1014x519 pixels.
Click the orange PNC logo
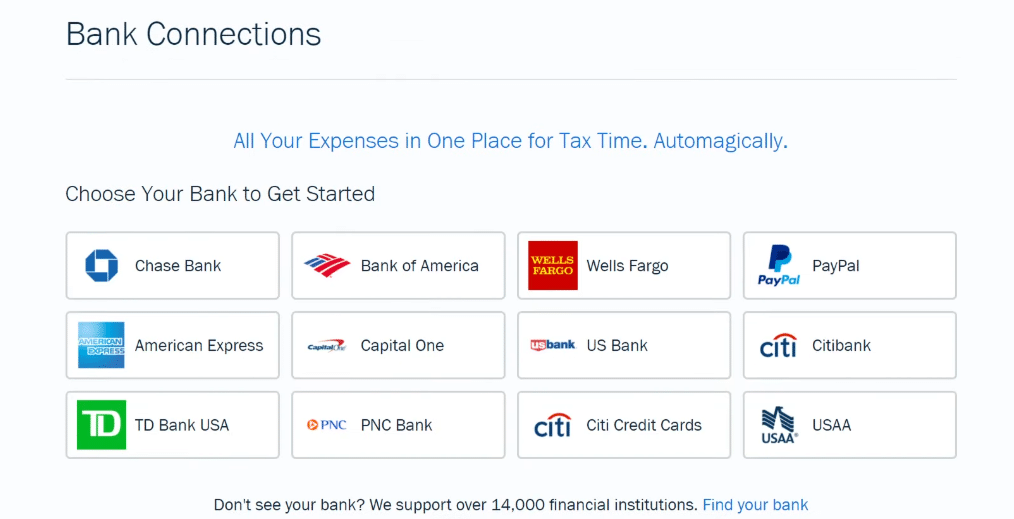[x=327, y=425]
